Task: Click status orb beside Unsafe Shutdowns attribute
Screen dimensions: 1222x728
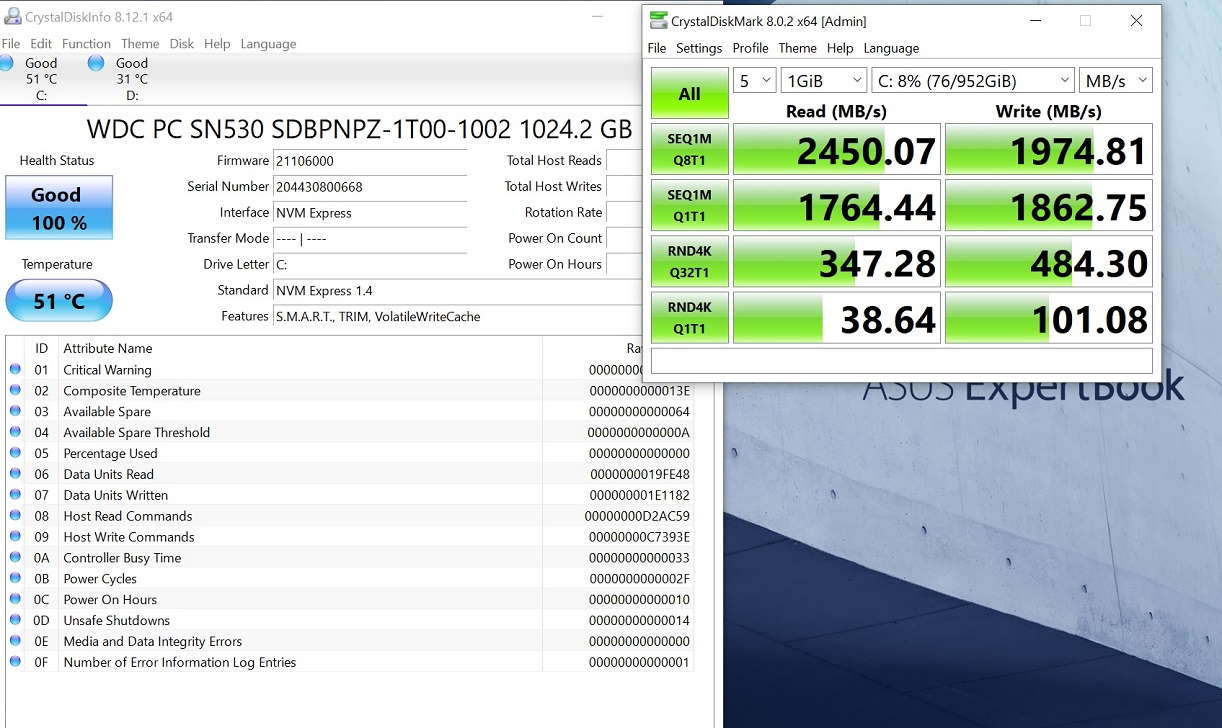Action: tap(15, 620)
